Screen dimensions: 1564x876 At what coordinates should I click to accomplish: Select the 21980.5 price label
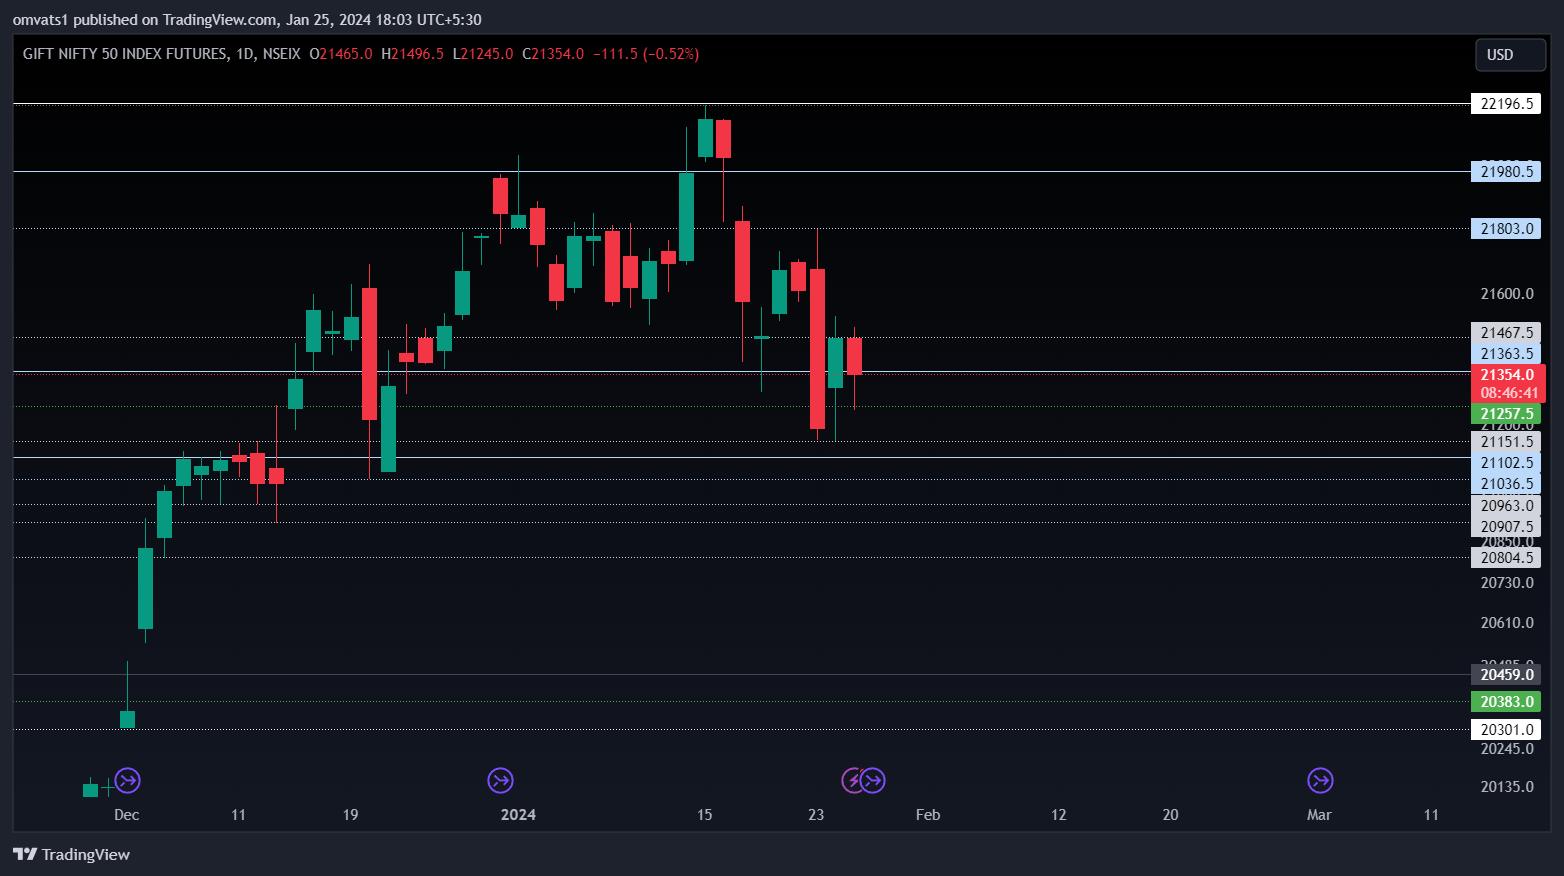(1506, 172)
